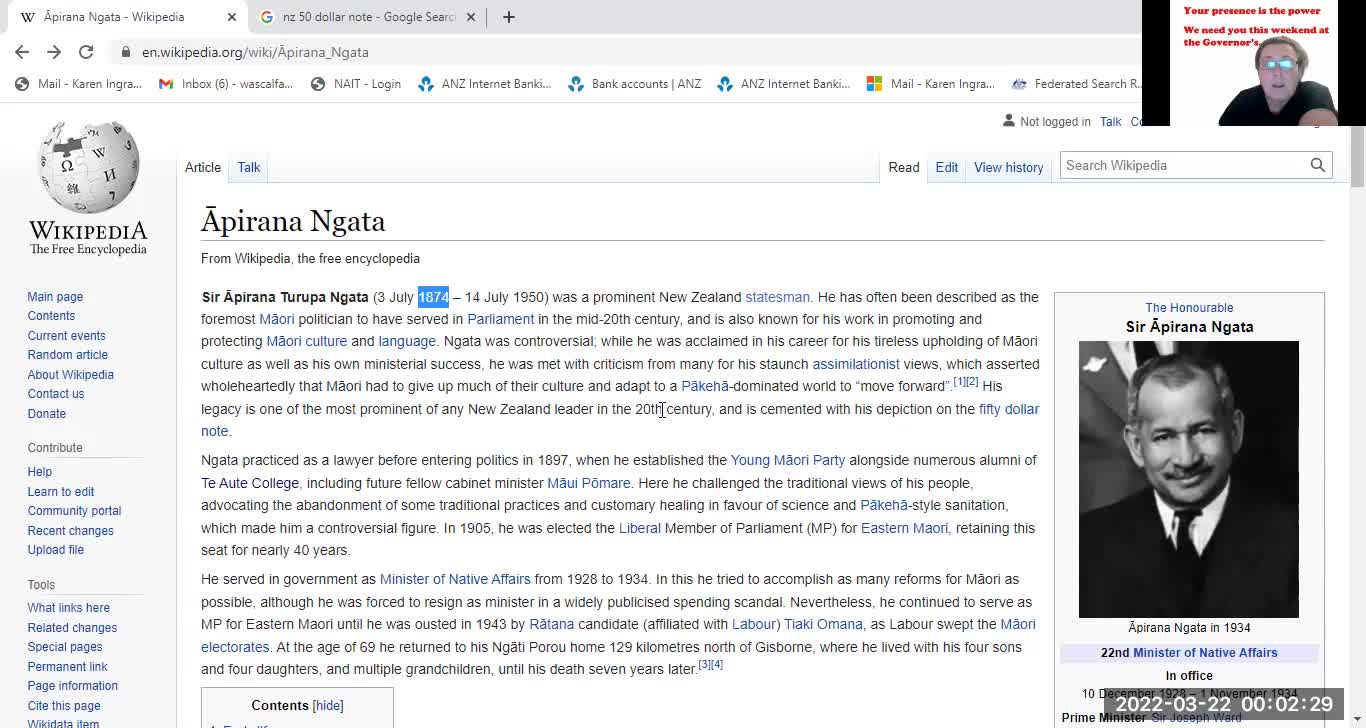1366x728 pixels.
Task: Open a Random article
Action: click(67, 355)
